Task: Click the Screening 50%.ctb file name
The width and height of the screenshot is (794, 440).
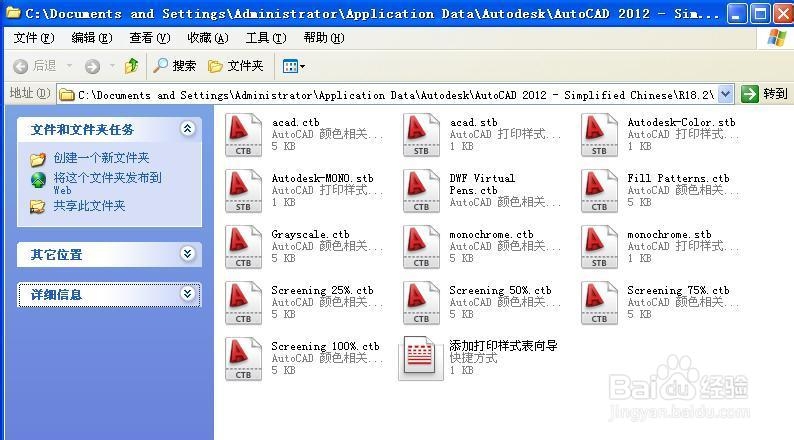Action: point(500,291)
